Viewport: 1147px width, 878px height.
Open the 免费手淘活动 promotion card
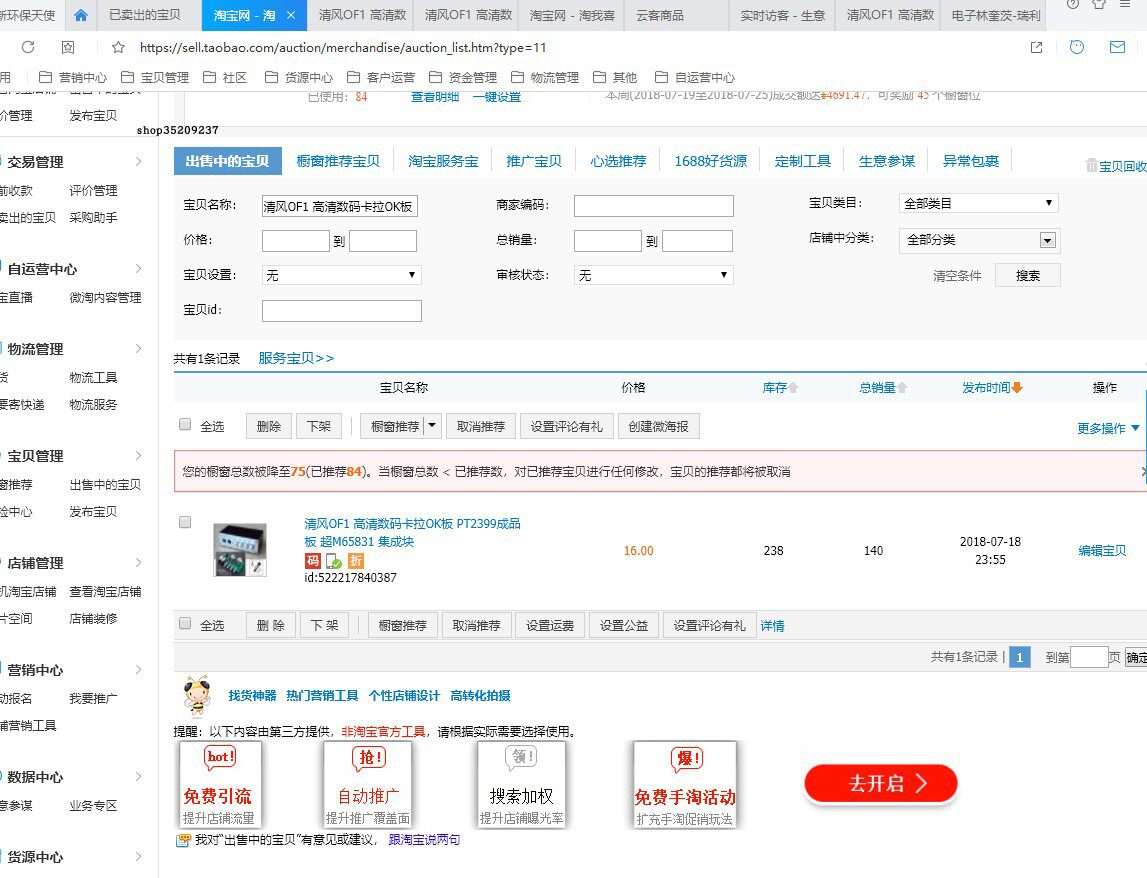pos(685,784)
